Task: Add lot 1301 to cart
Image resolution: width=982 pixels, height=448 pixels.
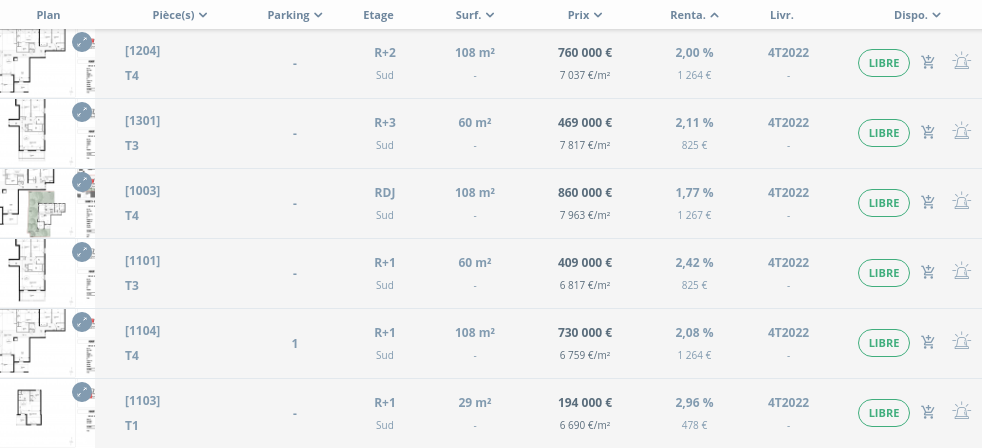Action: click(929, 133)
